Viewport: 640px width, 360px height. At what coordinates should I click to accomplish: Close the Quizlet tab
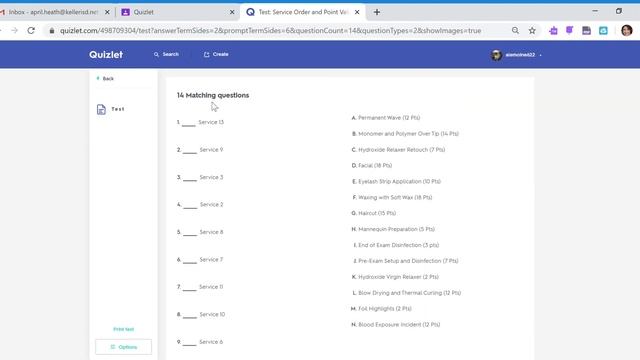pyautogui.click(x=232, y=12)
